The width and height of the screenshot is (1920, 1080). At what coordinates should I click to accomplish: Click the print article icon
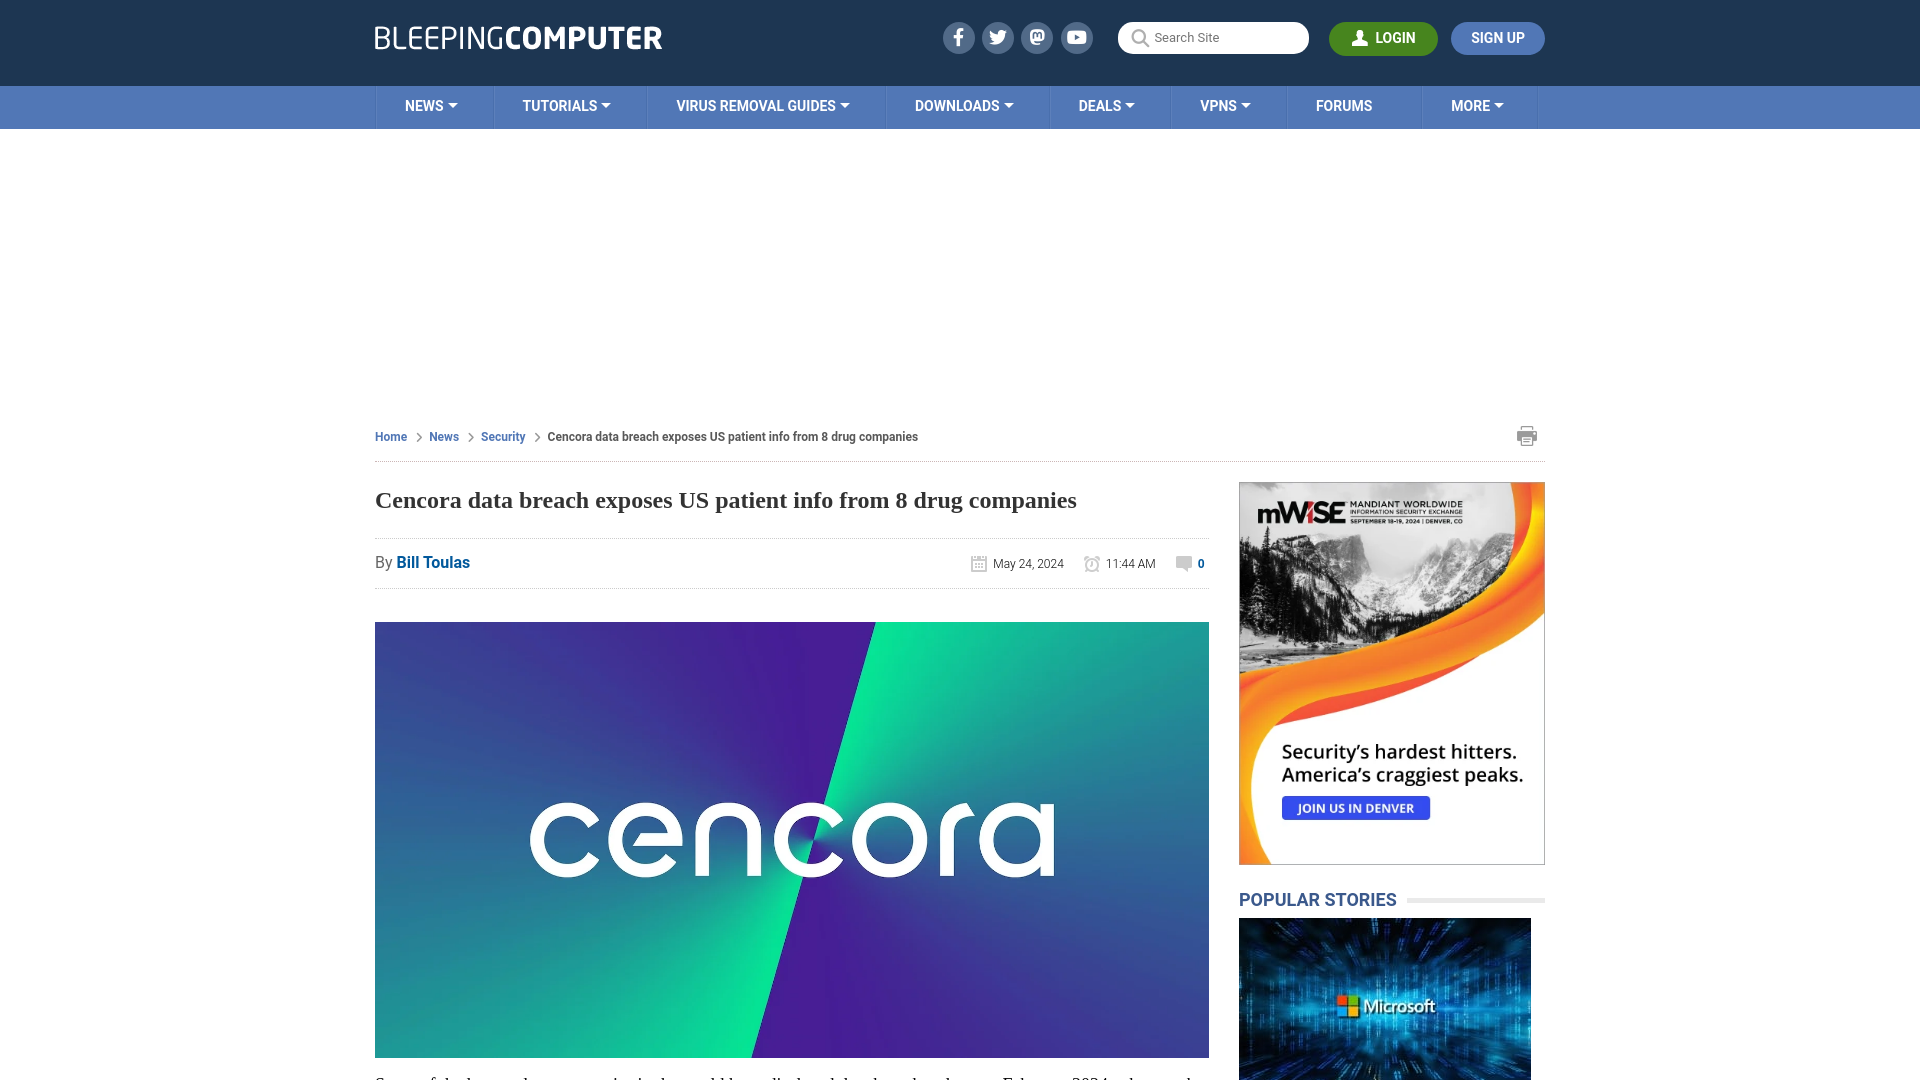point(1527,435)
